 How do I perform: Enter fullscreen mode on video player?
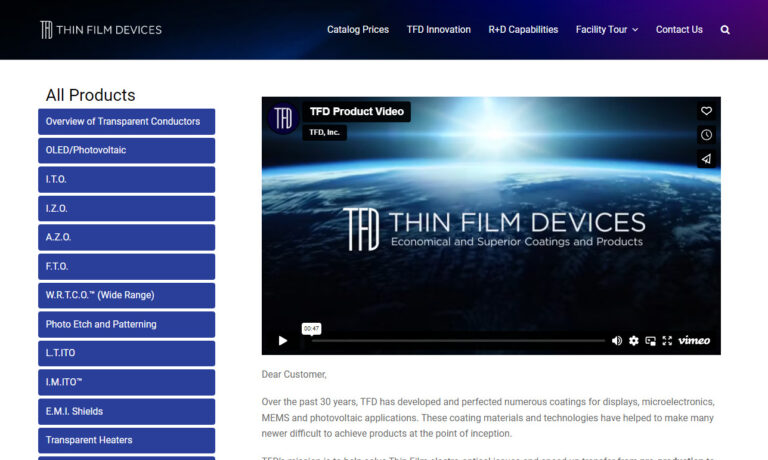click(667, 340)
